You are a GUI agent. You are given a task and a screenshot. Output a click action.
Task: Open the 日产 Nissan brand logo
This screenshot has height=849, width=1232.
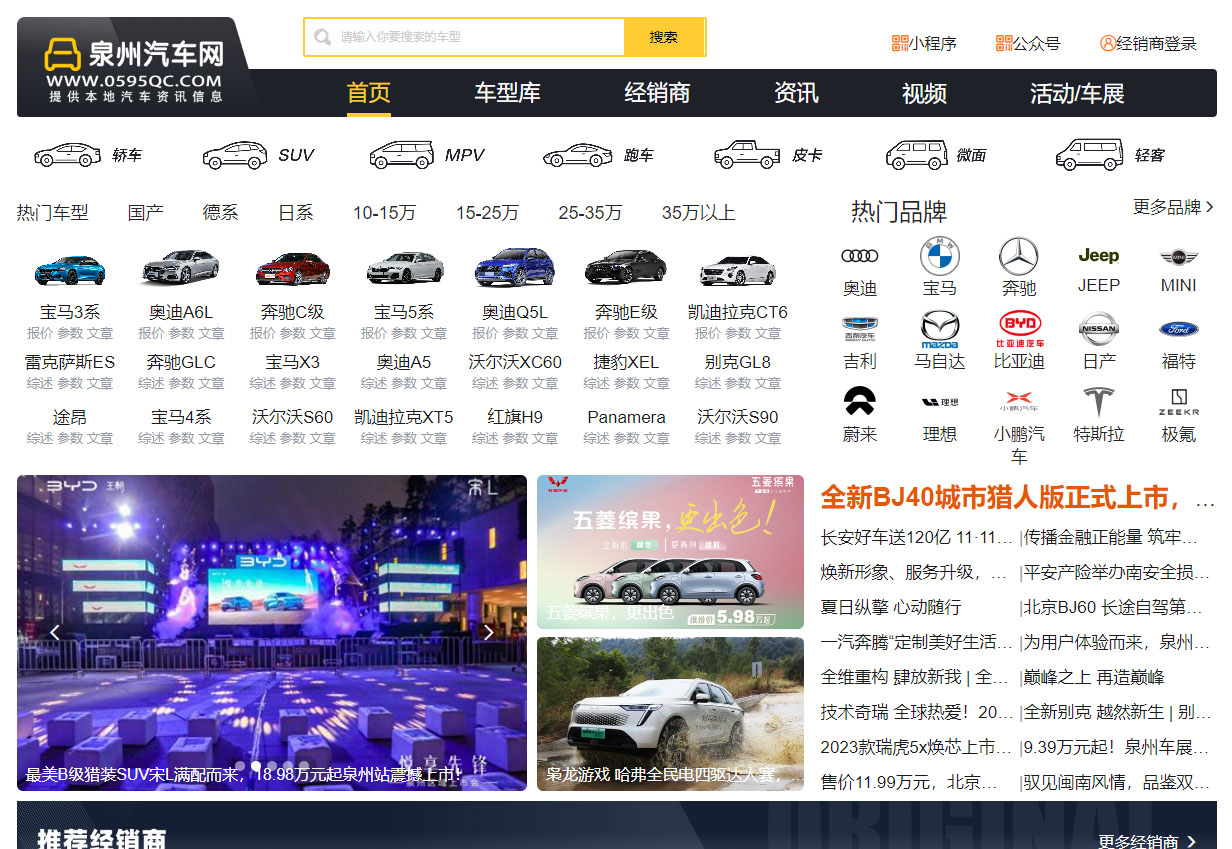(x=1099, y=328)
